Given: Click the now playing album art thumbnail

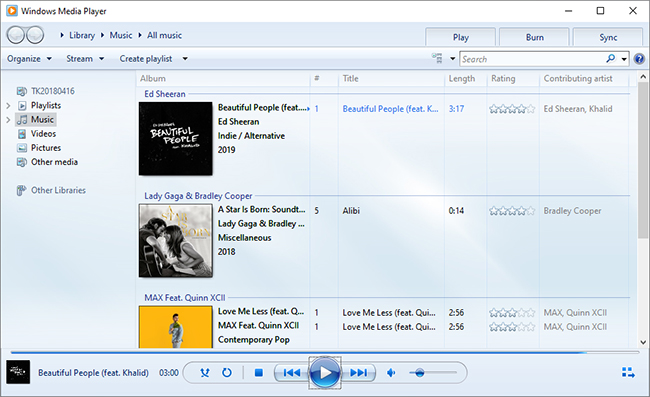Looking at the screenshot, I should 18,372.
